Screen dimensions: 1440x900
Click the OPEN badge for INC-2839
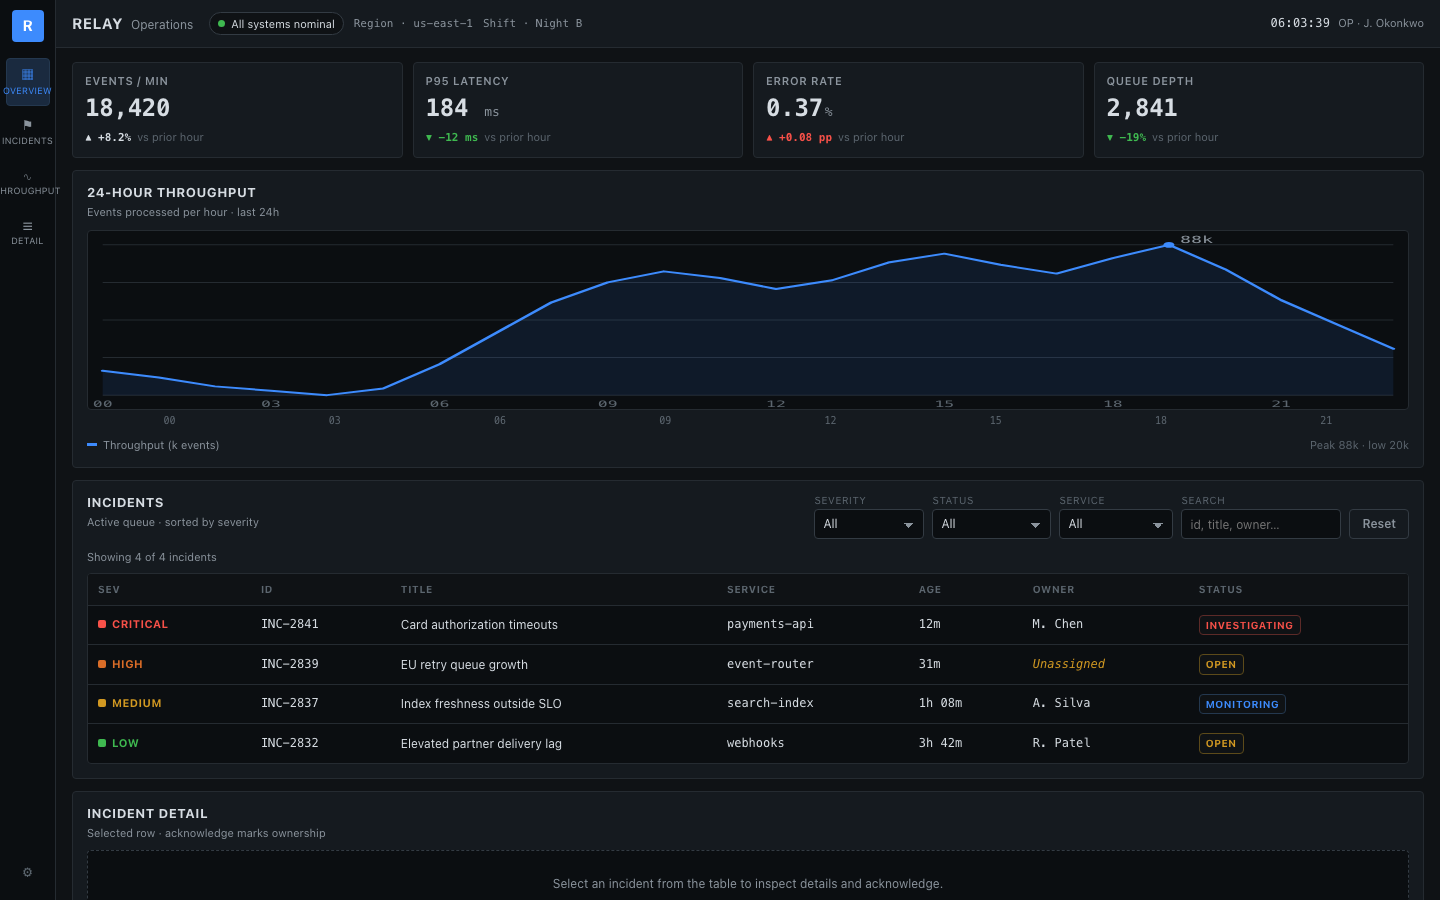pyautogui.click(x=1221, y=664)
